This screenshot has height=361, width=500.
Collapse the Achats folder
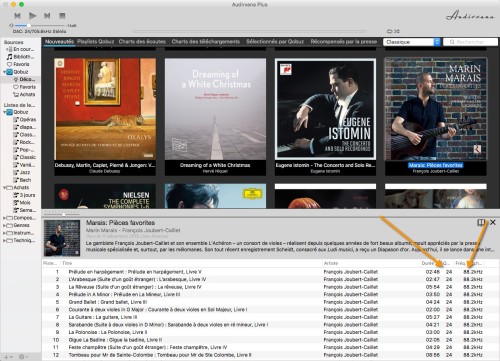[4, 188]
